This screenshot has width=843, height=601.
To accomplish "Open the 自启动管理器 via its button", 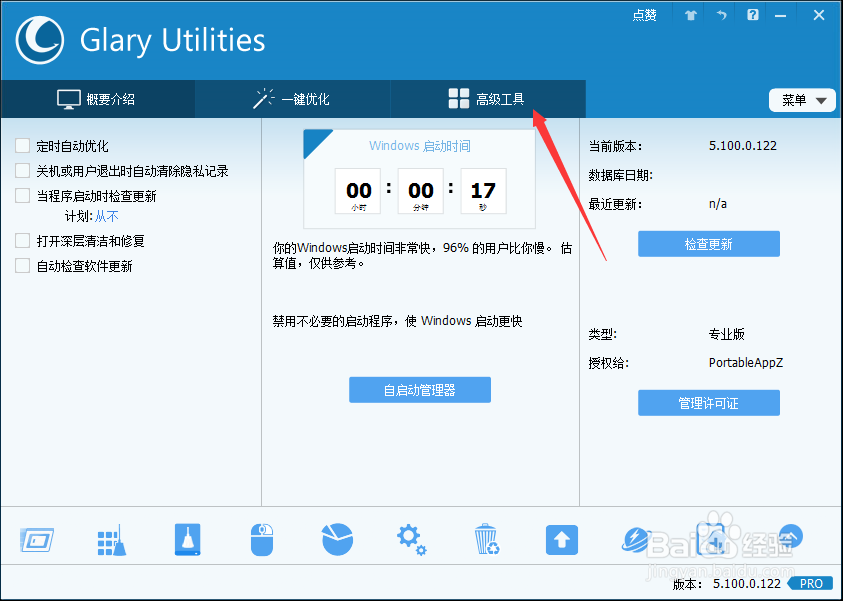I will pos(420,390).
